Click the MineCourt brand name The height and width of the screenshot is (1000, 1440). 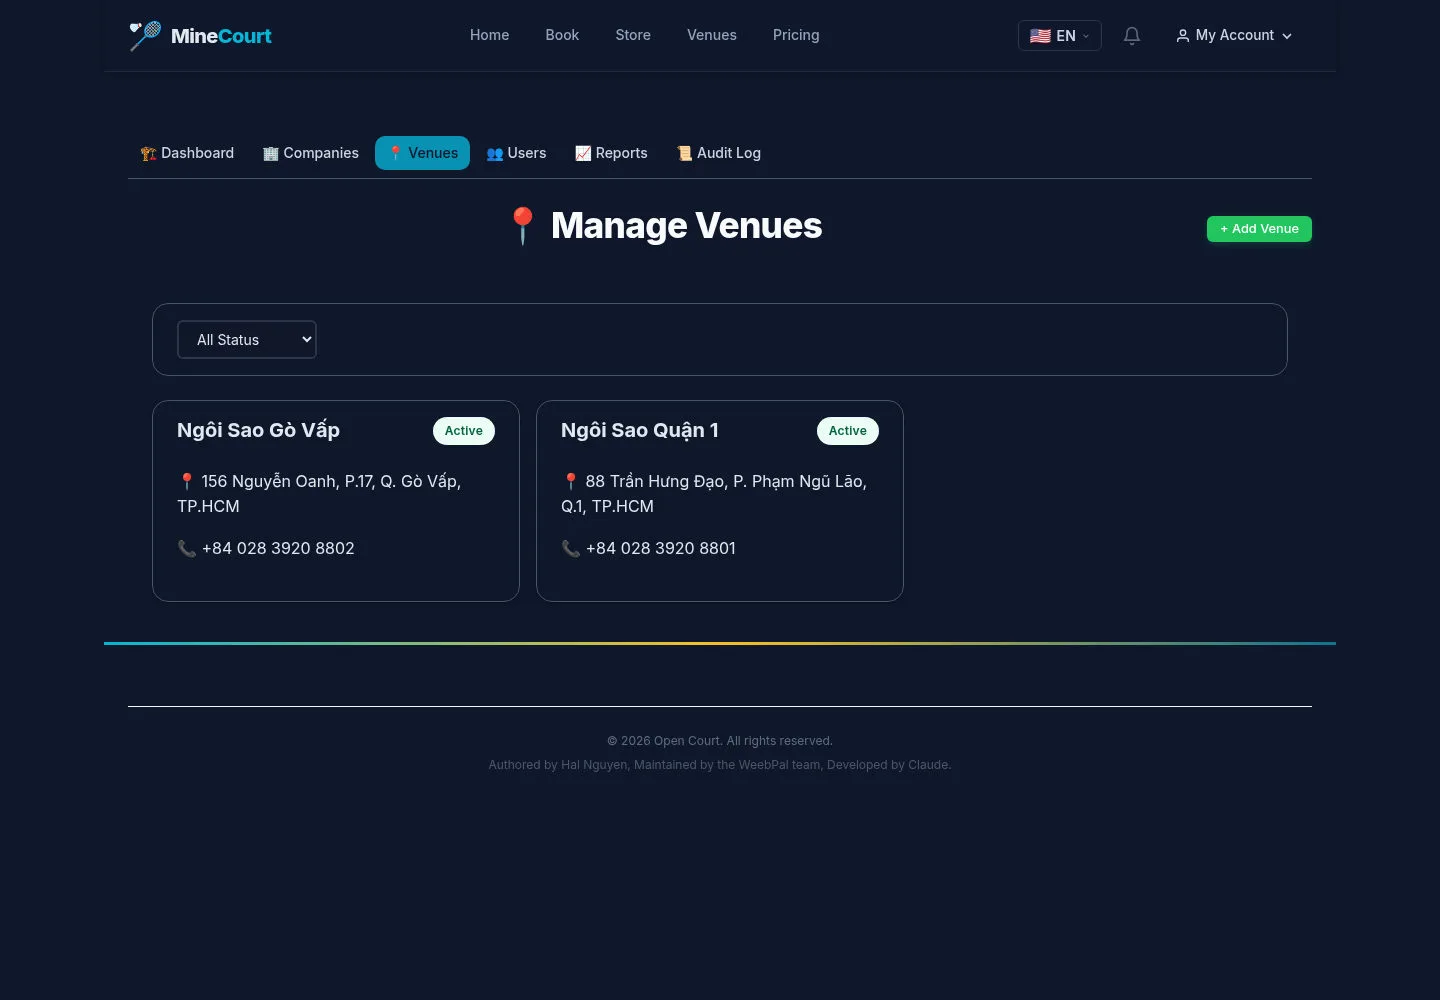click(x=221, y=36)
